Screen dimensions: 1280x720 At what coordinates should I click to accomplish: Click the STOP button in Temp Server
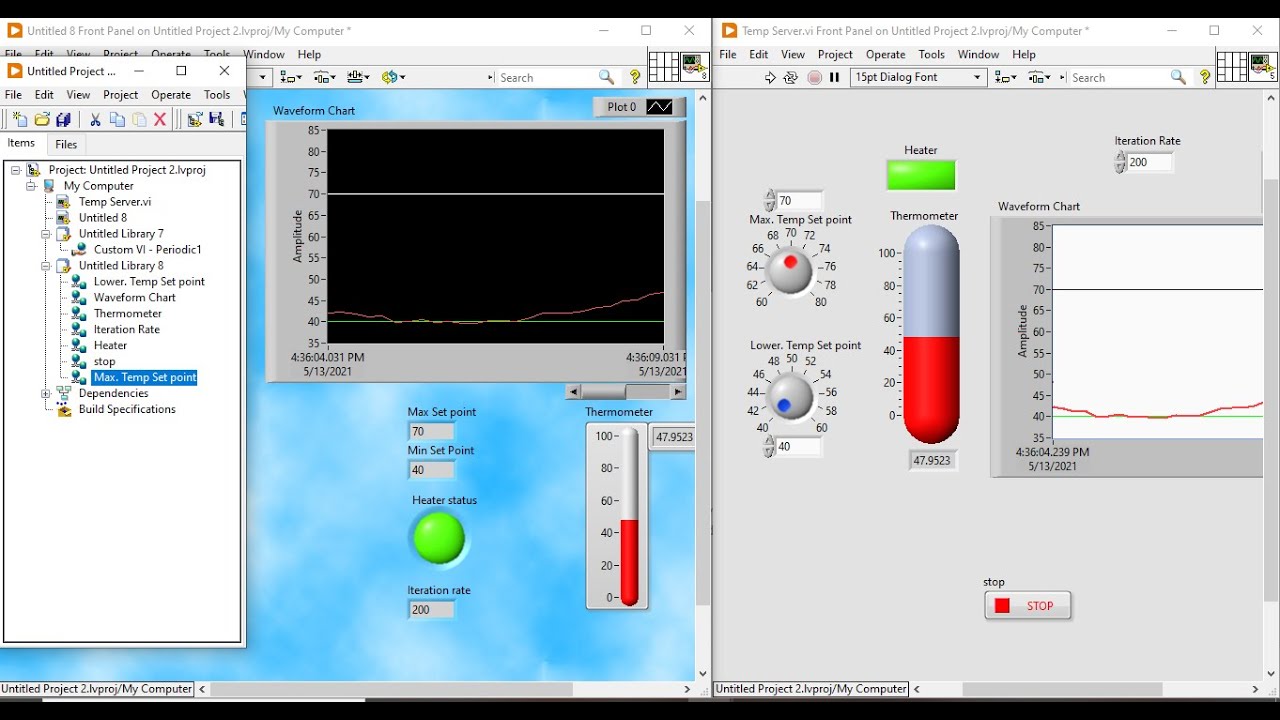(1028, 605)
